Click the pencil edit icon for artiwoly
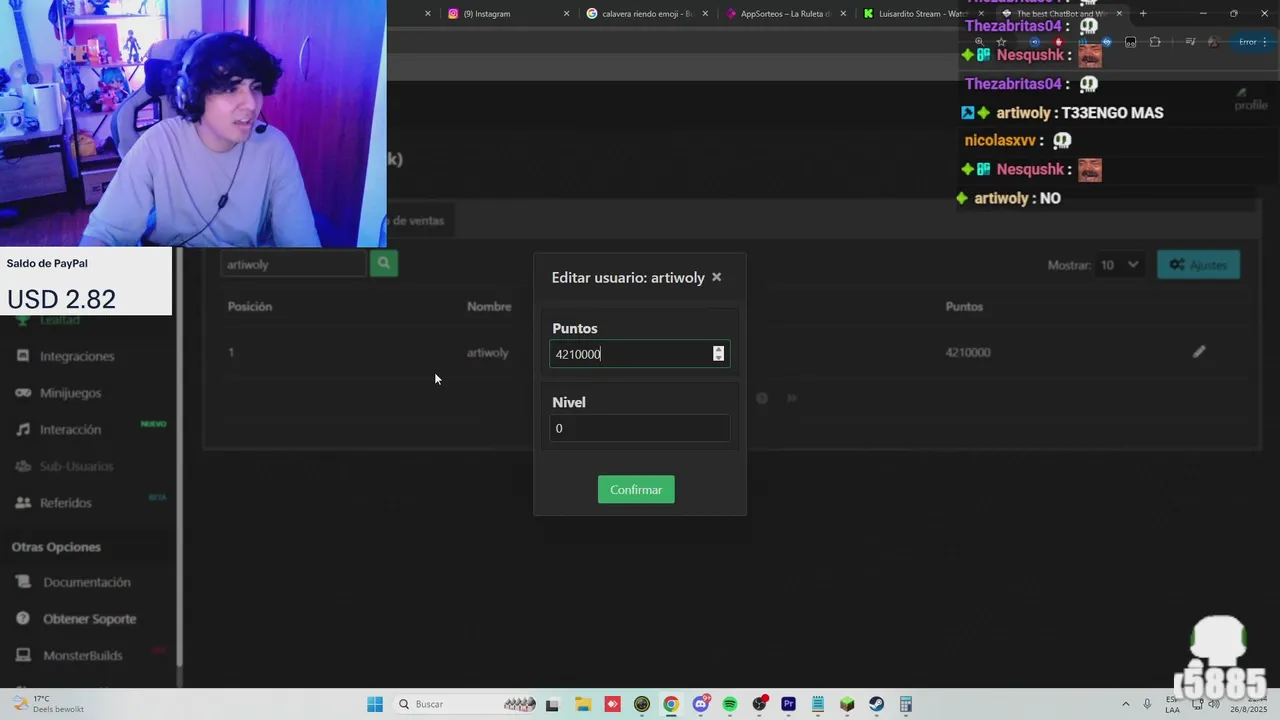The image size is (1280, 720). click(1199, 352)
